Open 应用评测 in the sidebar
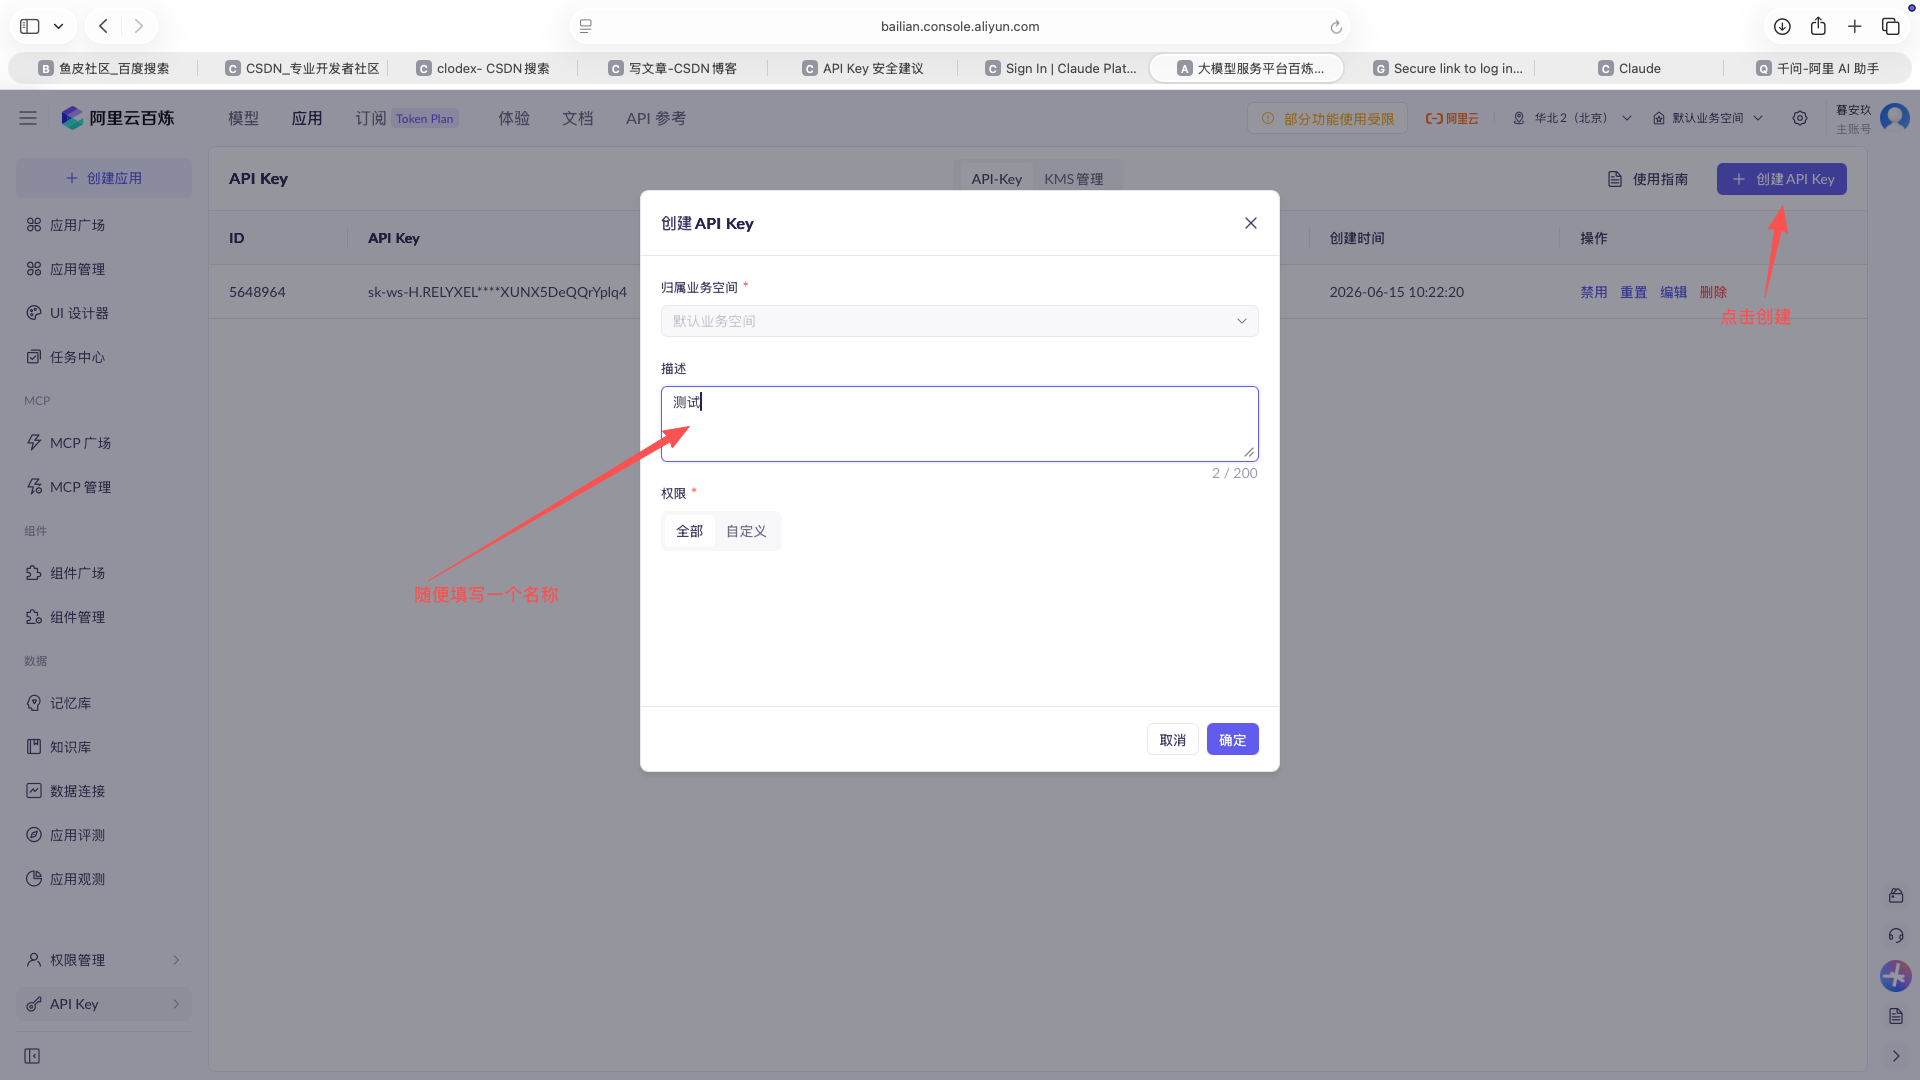This screenshot has width=1920, height=1080. coord(104,835)
